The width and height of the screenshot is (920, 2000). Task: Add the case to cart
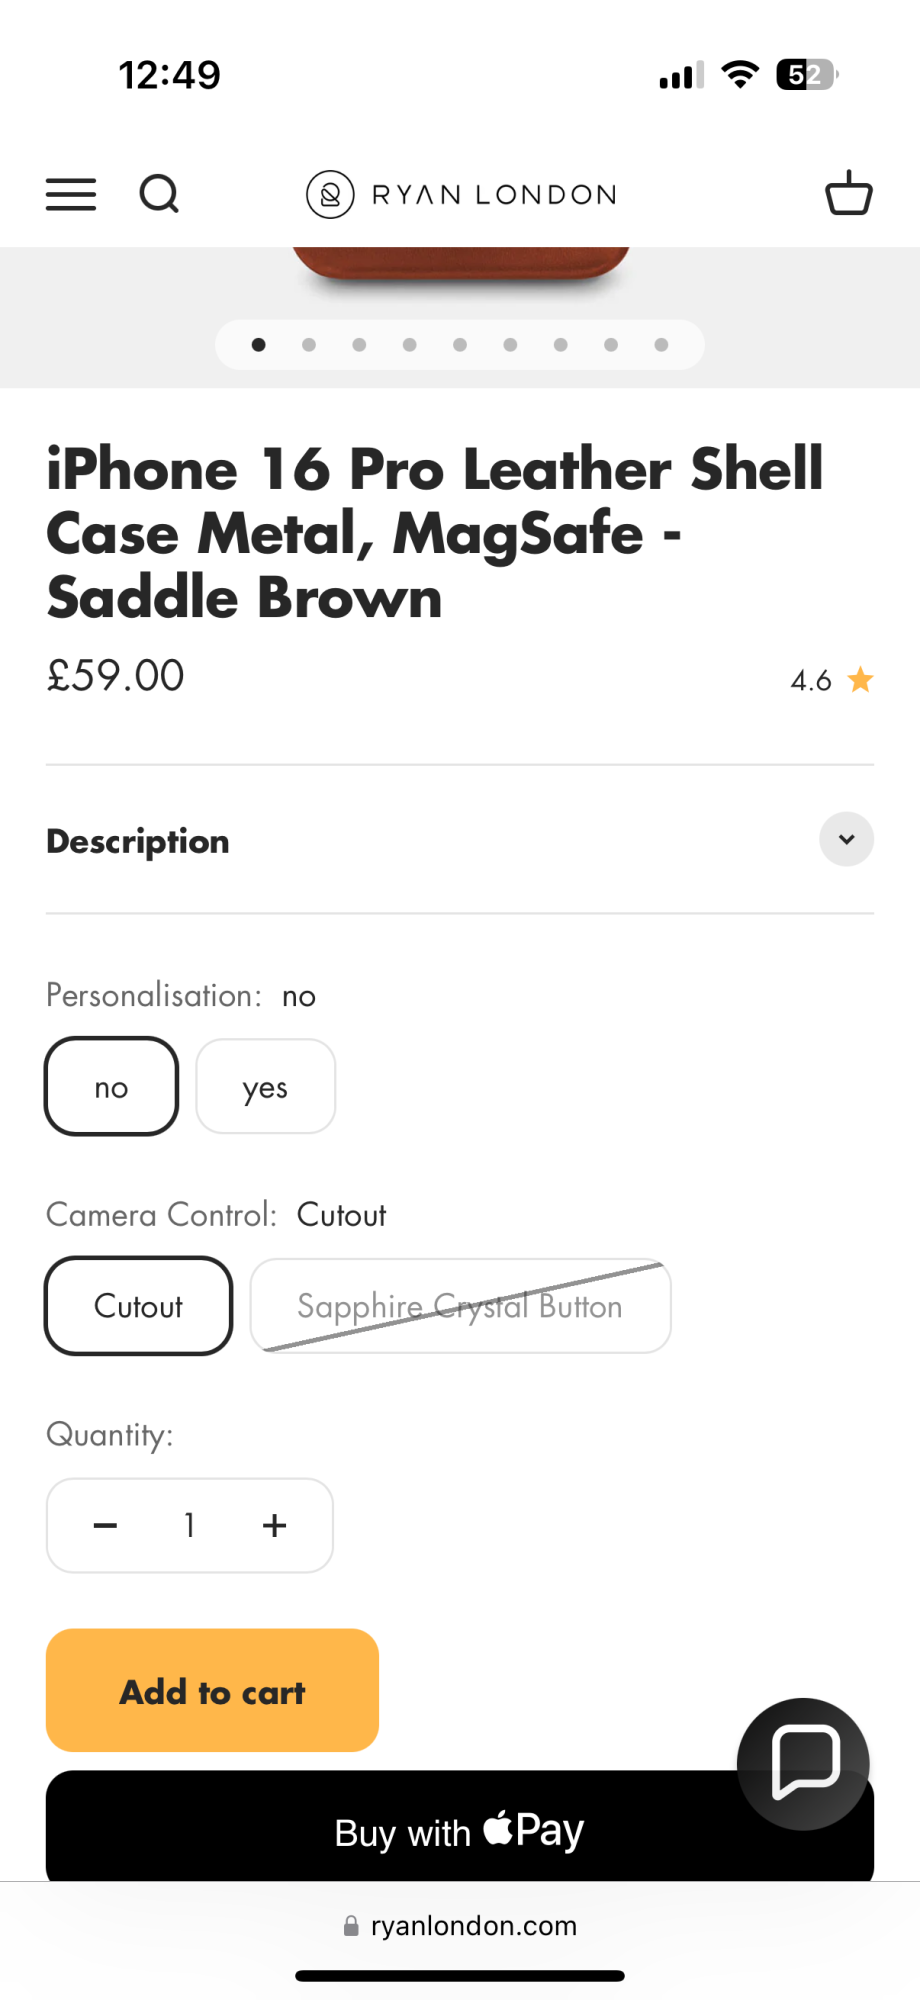(x=212, y=1691)
